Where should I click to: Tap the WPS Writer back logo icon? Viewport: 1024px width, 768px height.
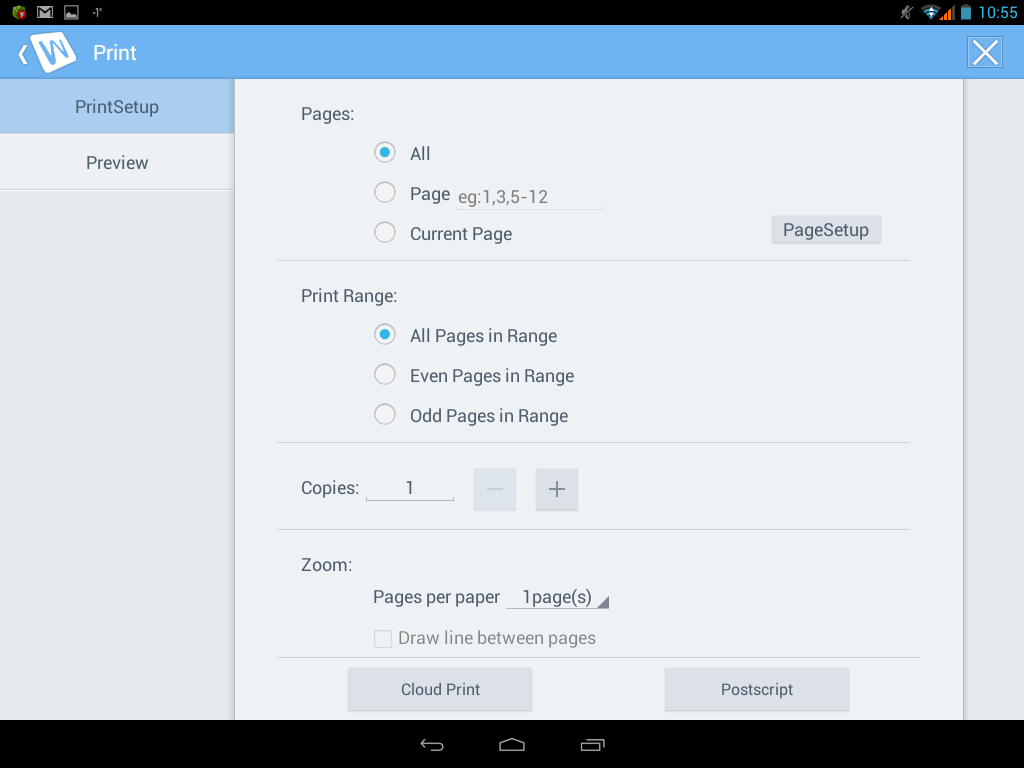(x=48, y=52)
